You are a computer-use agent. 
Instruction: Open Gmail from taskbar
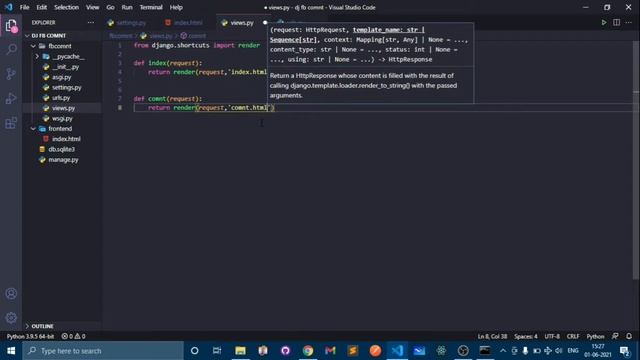(x=330, y=351)
